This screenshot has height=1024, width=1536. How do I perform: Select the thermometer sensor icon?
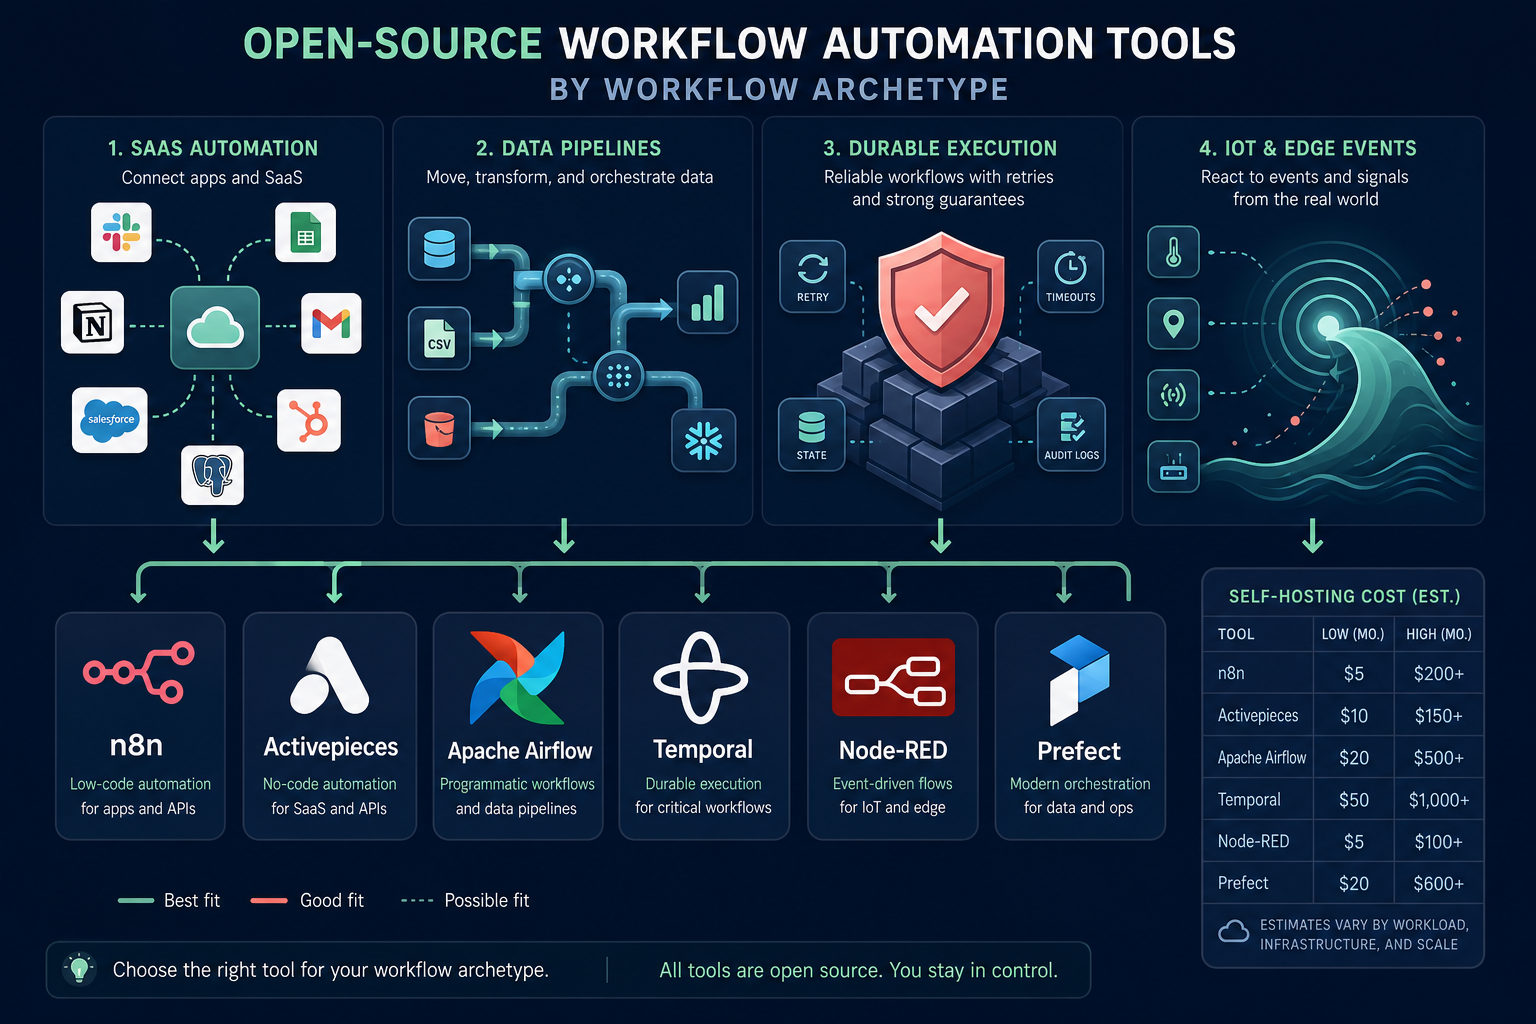pos(1173,252)
